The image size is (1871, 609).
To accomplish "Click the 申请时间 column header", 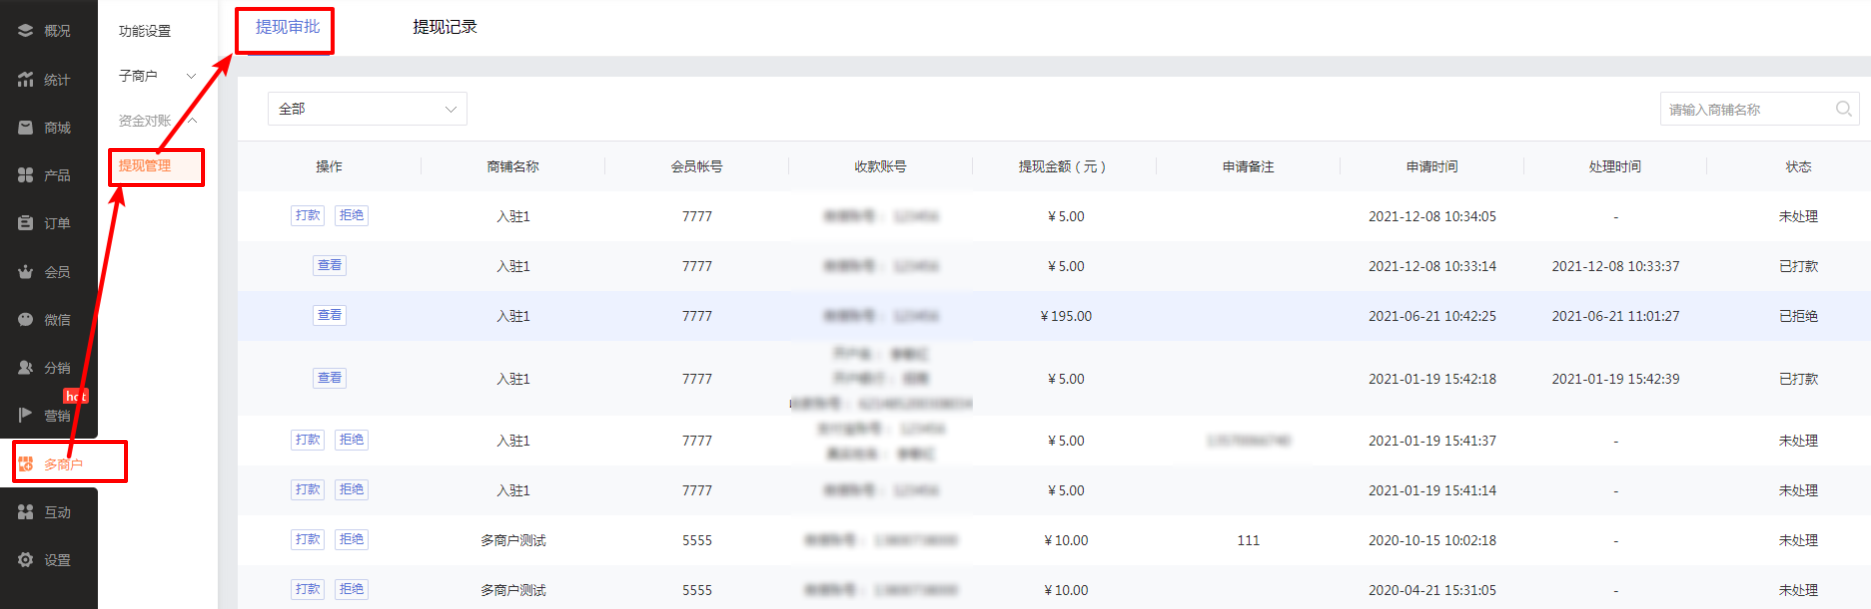I will [x=1432, y=167].
